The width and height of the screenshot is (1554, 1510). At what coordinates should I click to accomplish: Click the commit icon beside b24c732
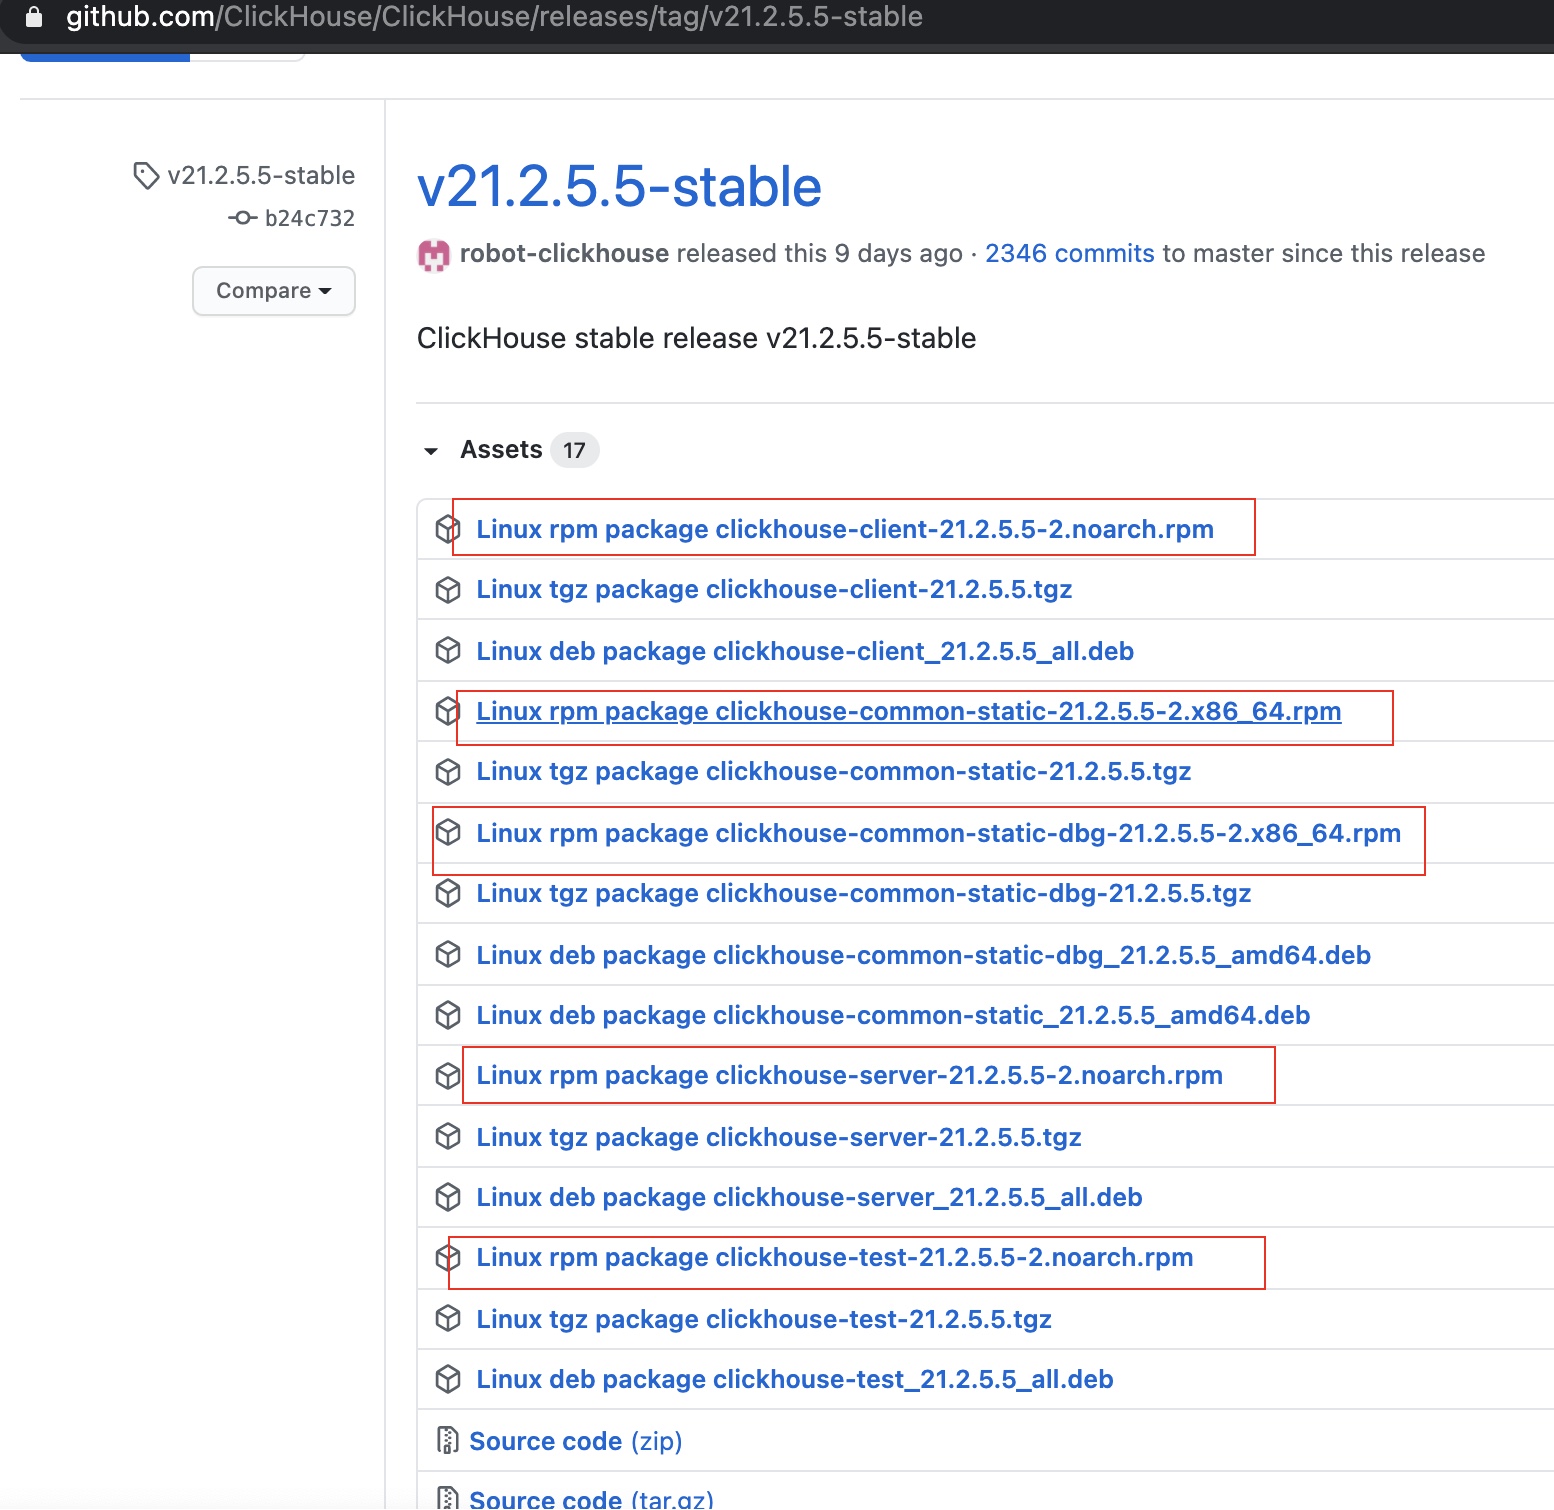[x=242, y=218]
